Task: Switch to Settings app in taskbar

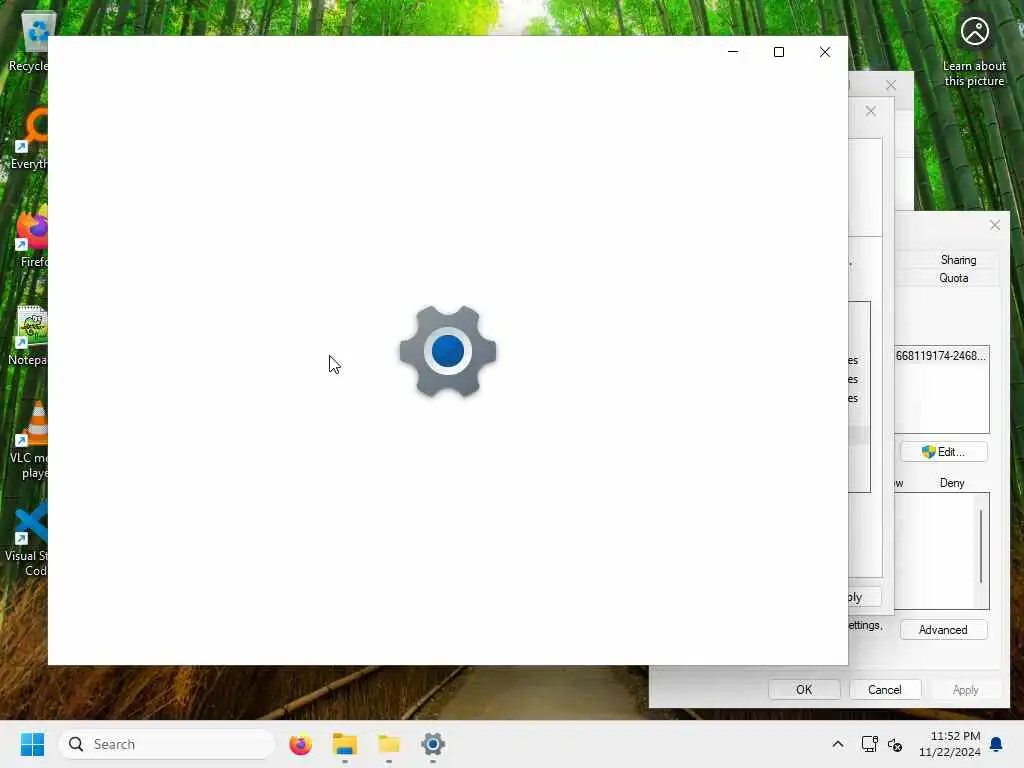Action: tap(432, 744)
